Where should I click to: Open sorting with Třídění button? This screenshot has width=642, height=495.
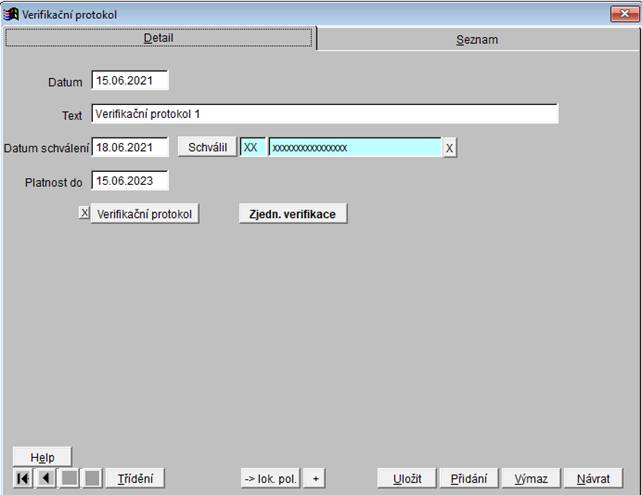pyautogui.click(x=136, y=478)
